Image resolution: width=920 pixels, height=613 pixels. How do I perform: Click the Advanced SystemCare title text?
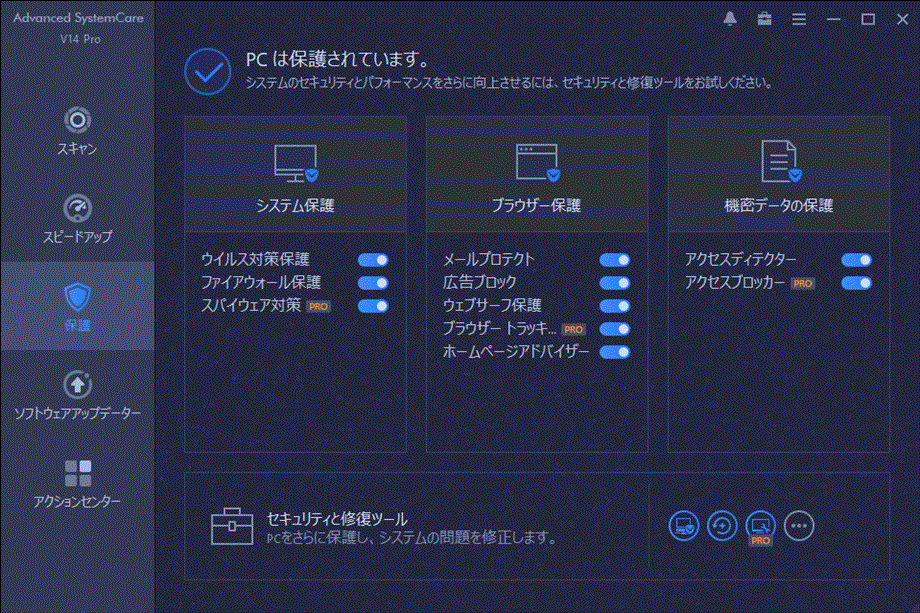point(79,18)
